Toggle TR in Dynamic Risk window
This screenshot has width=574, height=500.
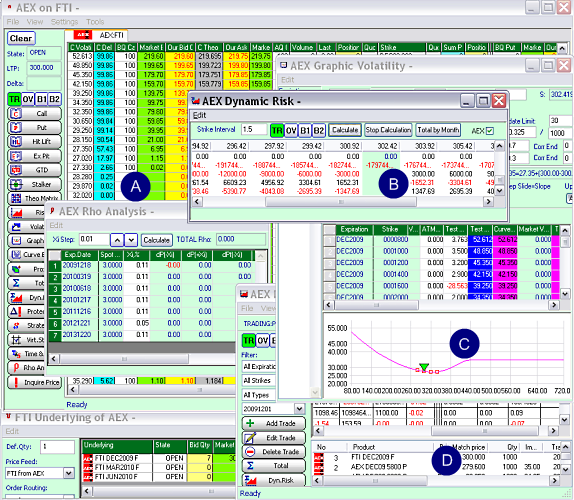[x=277, y=130]
